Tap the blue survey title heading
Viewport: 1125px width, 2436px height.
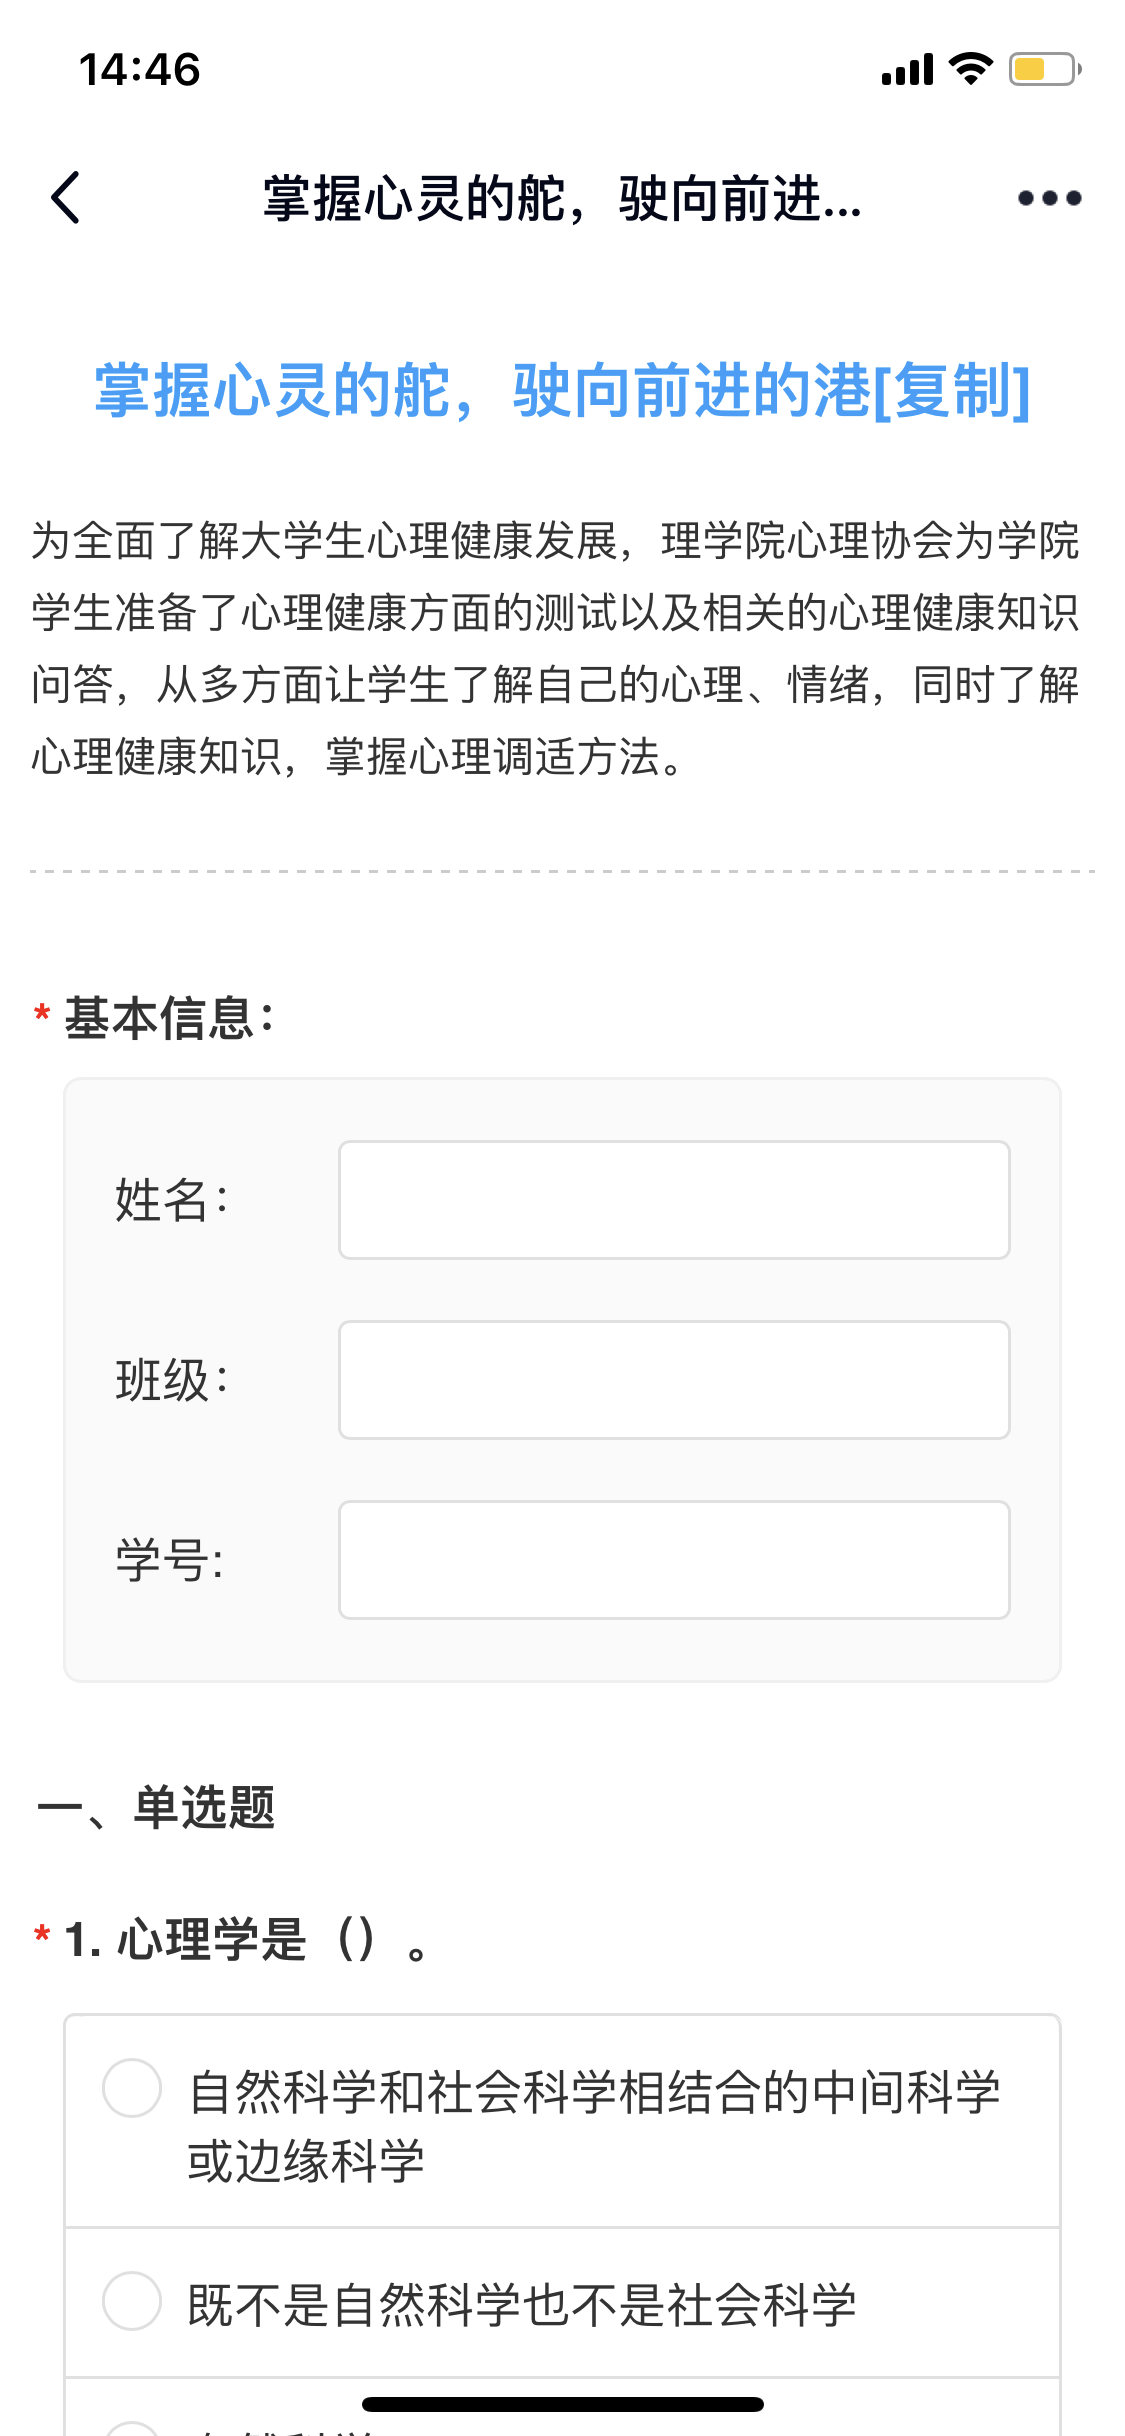pos(562,390)
